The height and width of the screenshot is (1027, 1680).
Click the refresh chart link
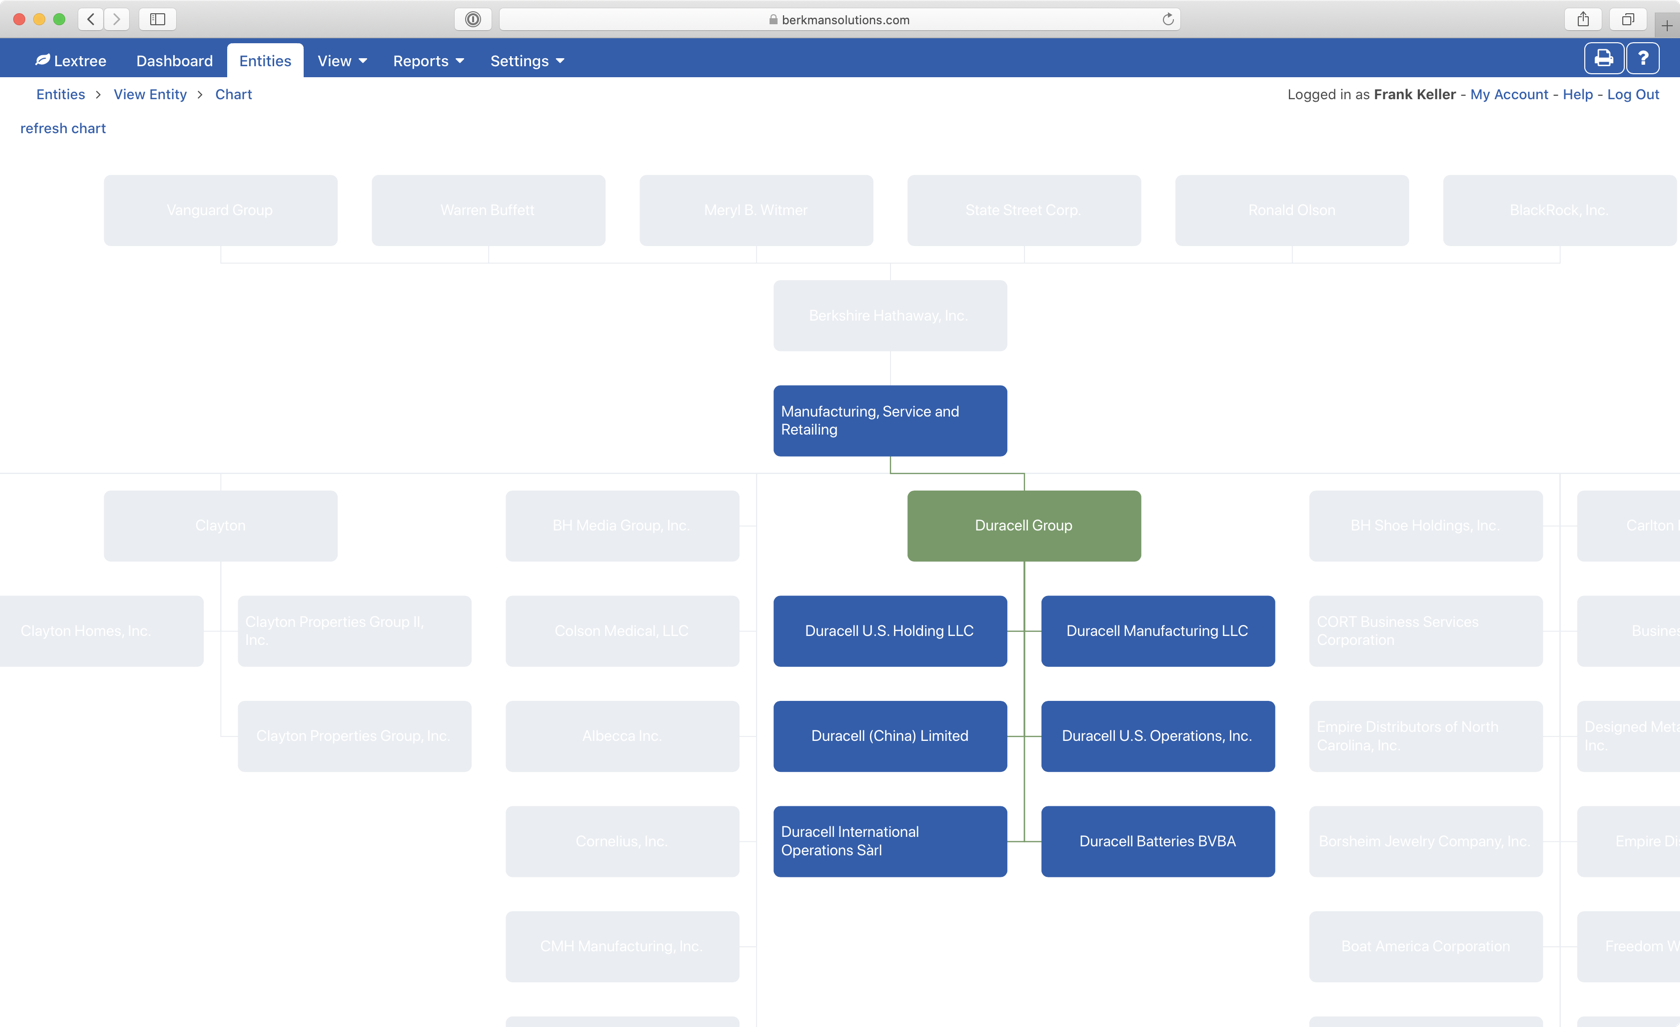pos(63,128)
